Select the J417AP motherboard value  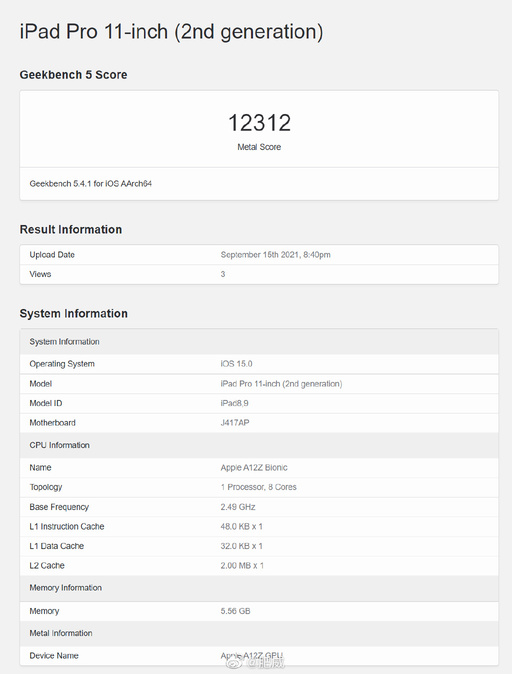point(235,423)
